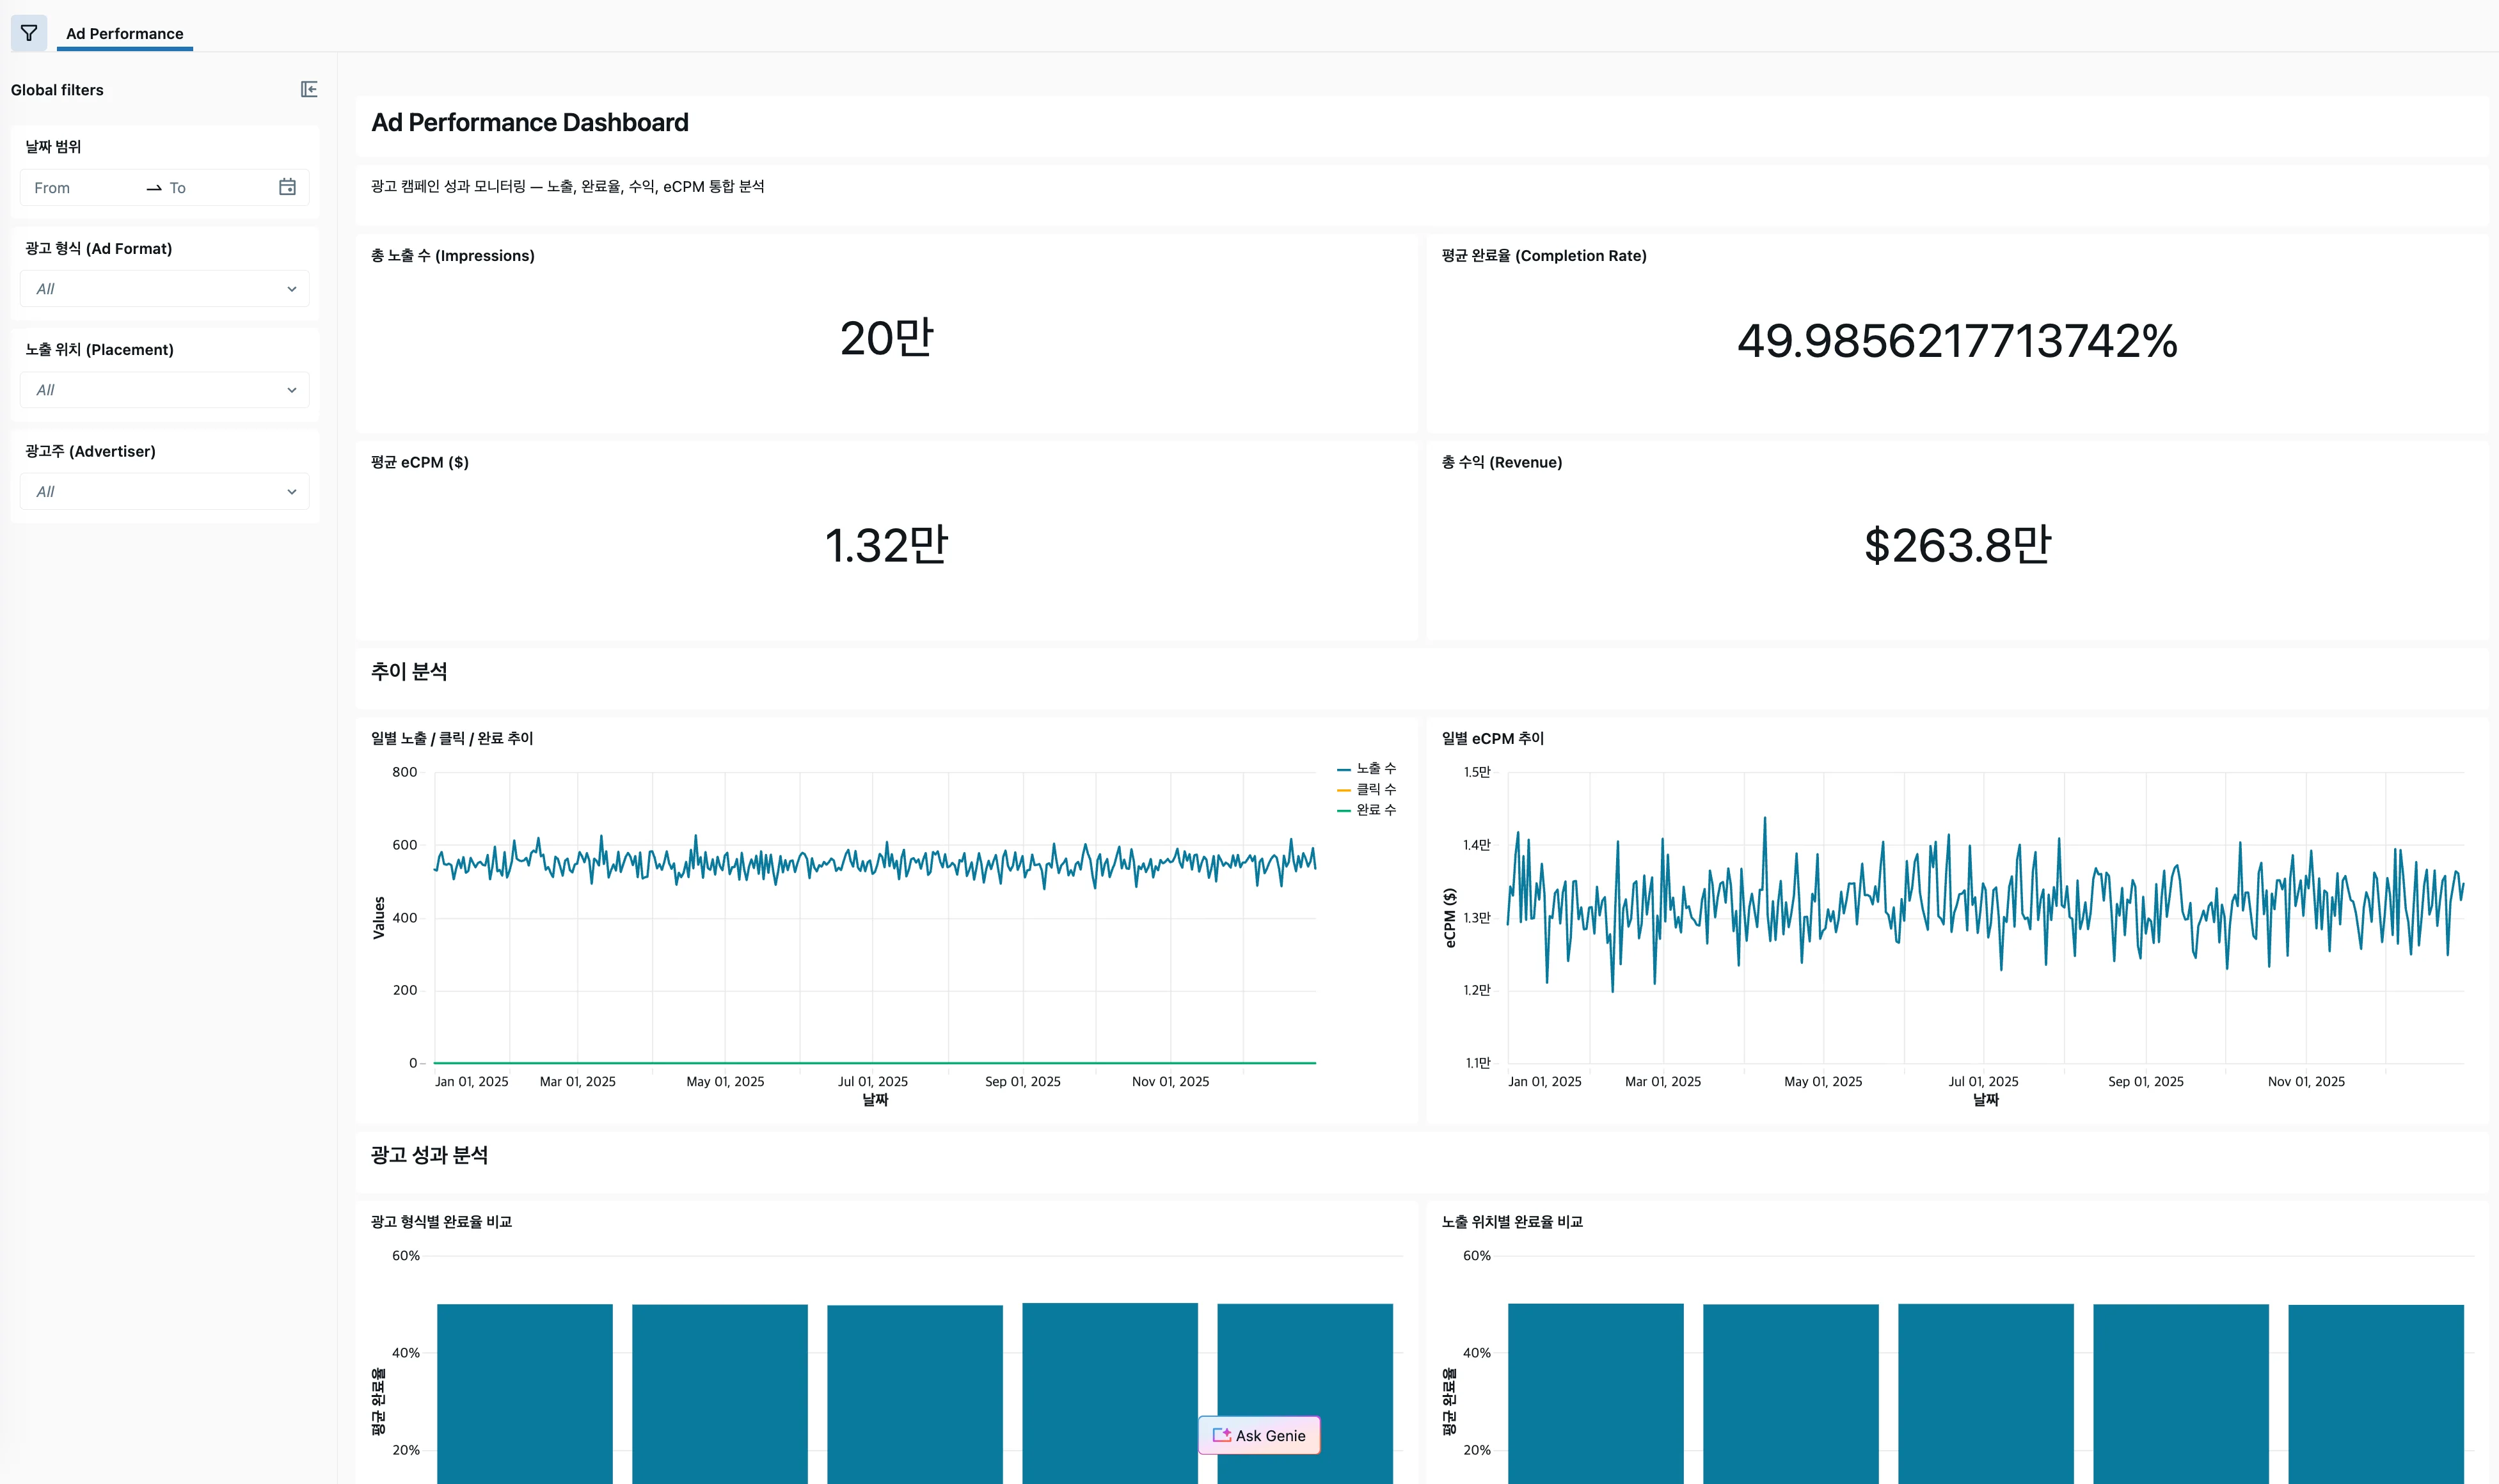Click the 노출 위치별 완료율 비교 chart title
The height and width of the screenshot is (1484, 2499).
(1512, 1222)
